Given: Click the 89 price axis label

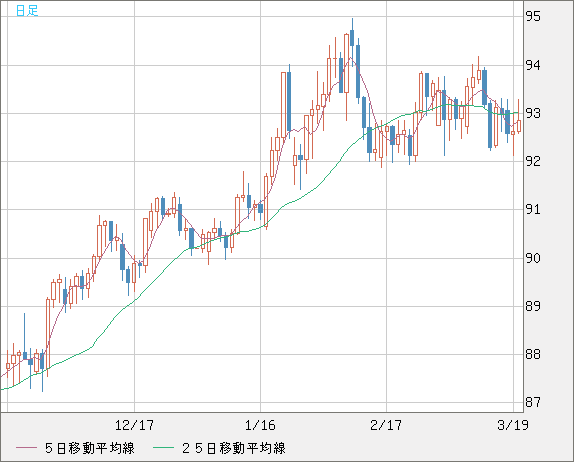Looking at the screenshot, I should point(533,306).
